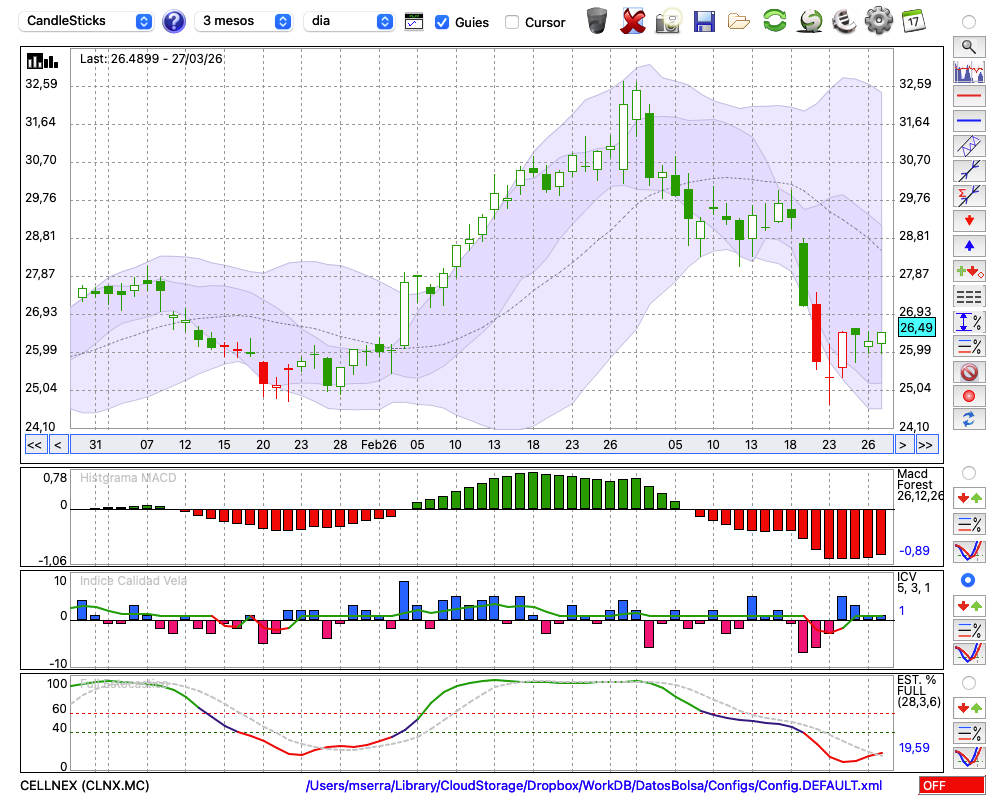This screenshot has height=800, width=1000.
Task: Select the blue horizontal line tool
Action: (968, 121)
